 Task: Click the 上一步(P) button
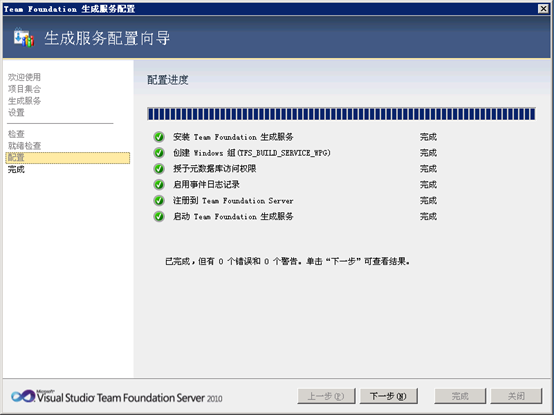(x=326, y=396)
